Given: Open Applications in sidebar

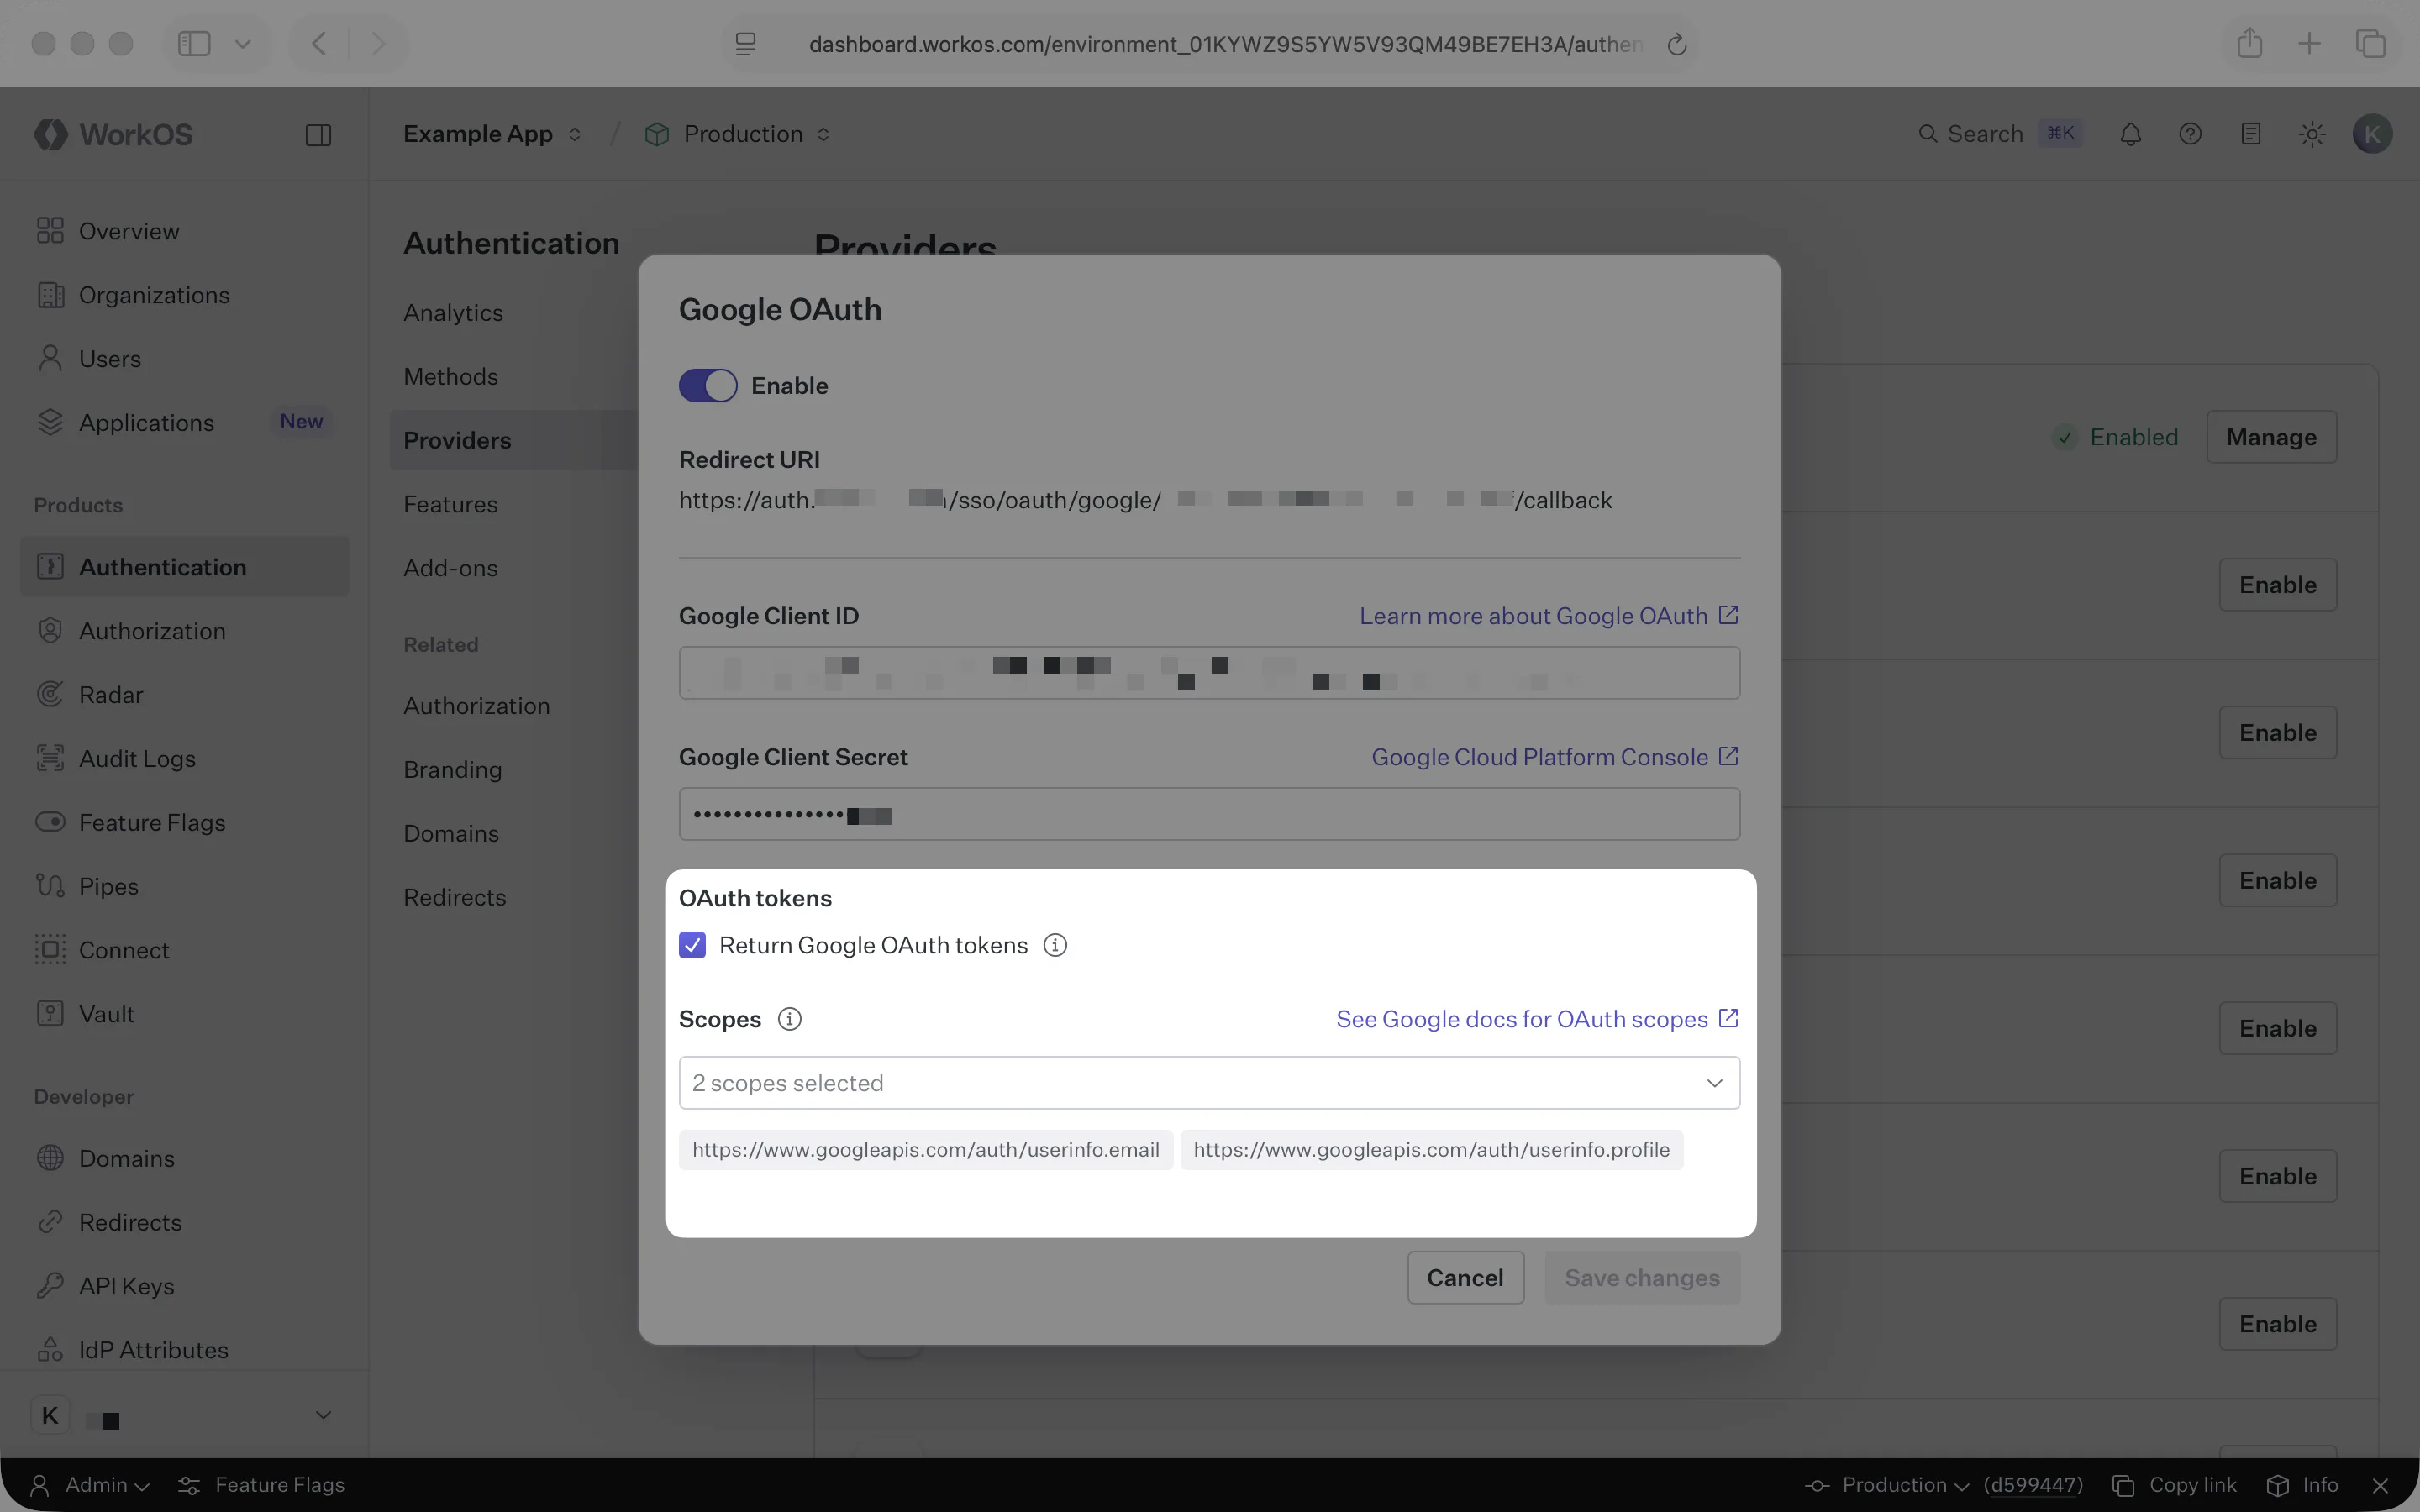Looking at the screenshot, I should 185,422.
